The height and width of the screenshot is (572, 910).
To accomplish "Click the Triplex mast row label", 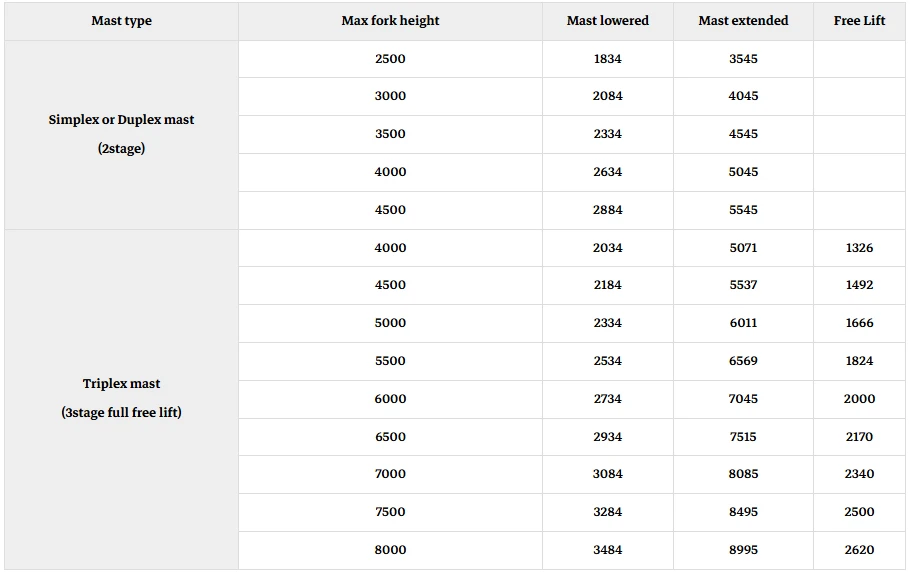I will [x=121, y=399].
